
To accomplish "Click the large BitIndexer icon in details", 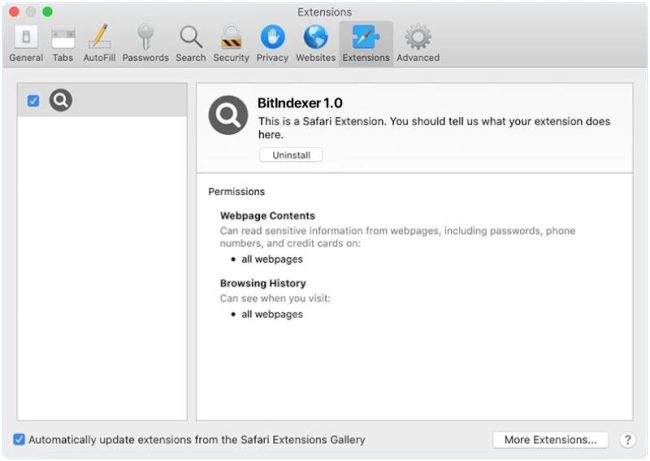I will 228,115.
